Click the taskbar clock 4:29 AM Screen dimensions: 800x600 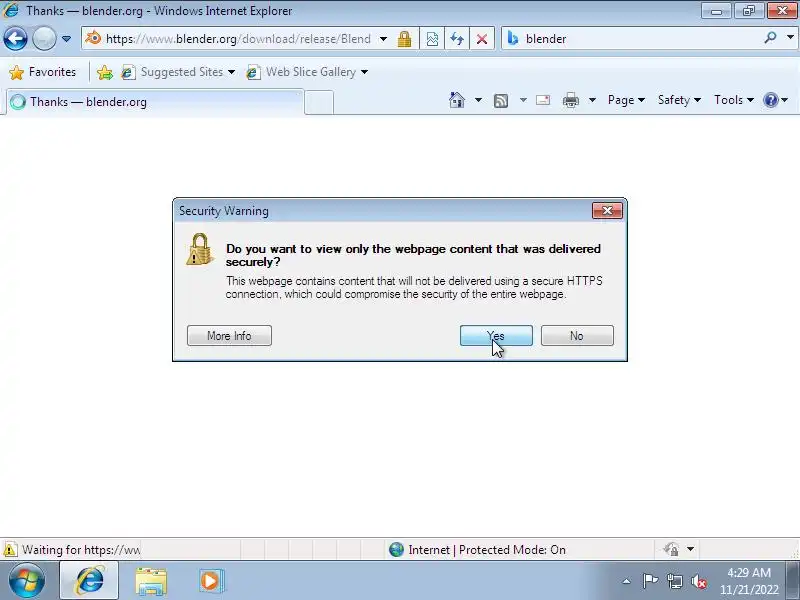749,573
